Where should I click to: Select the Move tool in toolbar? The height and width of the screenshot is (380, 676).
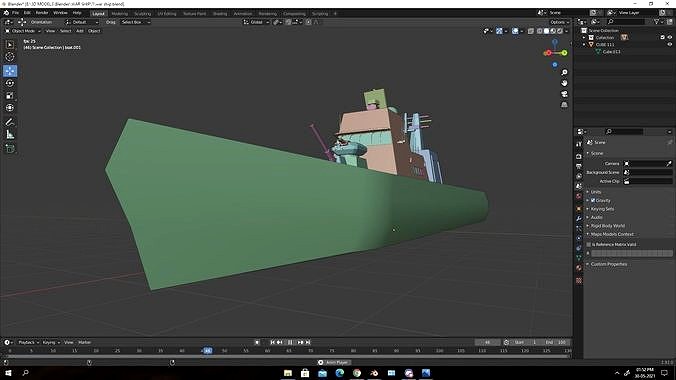coord(10,71)
